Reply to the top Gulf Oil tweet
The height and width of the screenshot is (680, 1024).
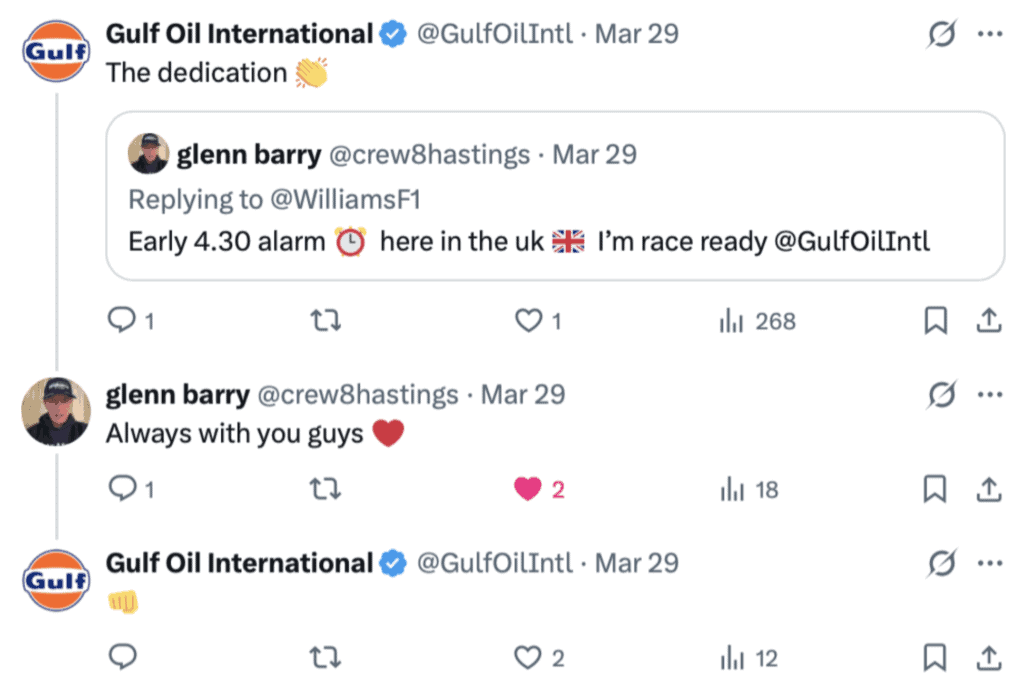[x=121, y=321]
